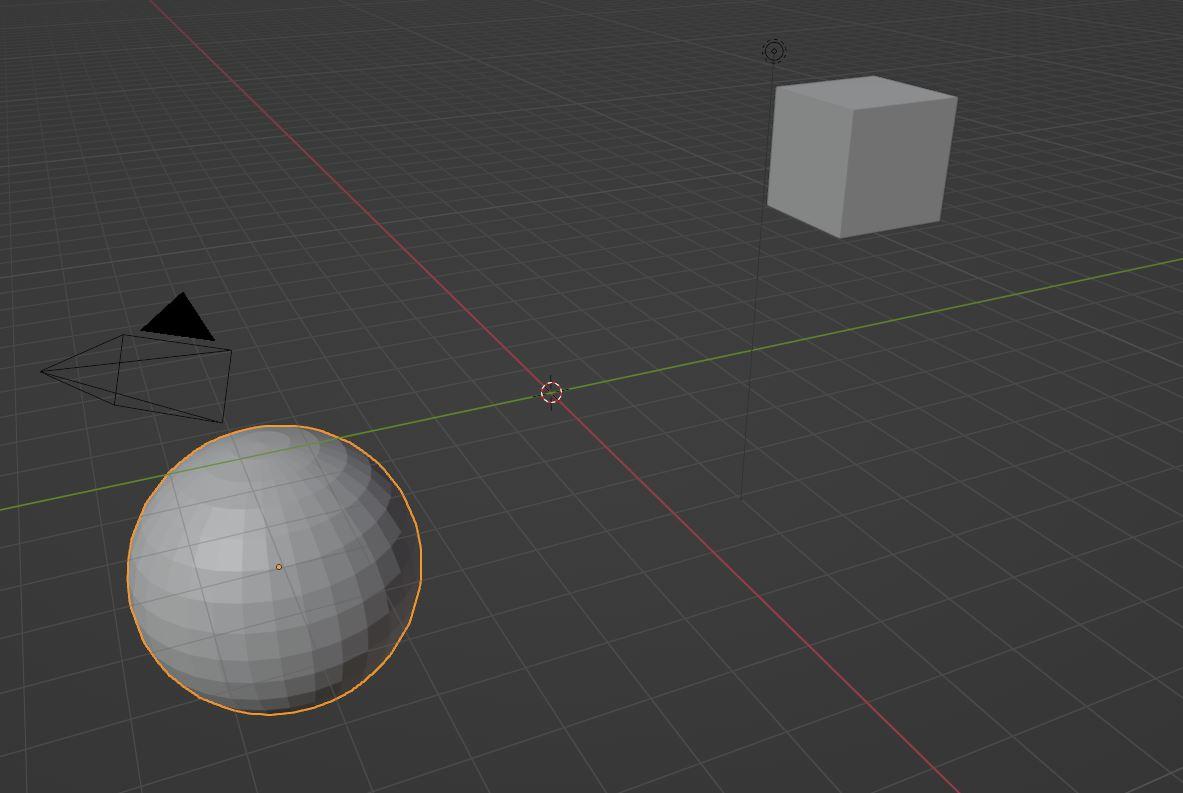Click the camera's black up-direction triangle
1183x793 pixels.
(x=179, y=317)
